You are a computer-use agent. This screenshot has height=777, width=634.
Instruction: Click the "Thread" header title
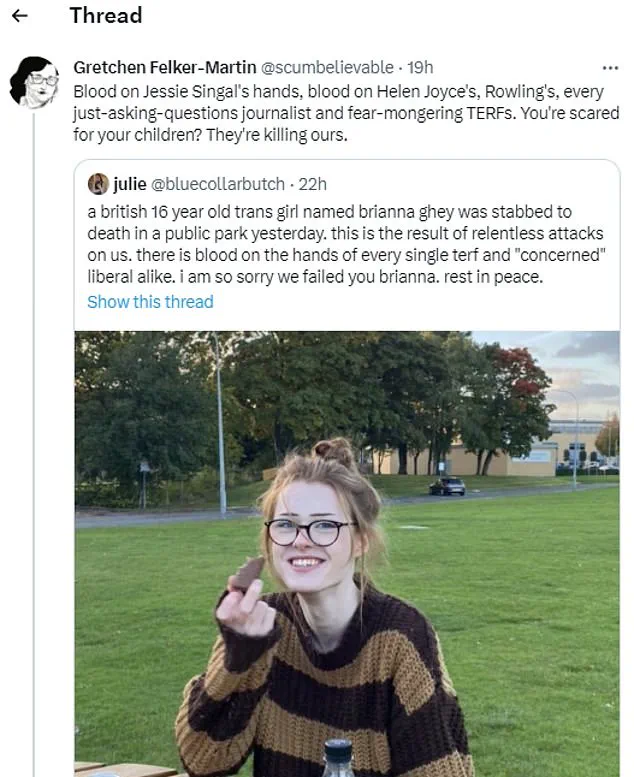click(x=105, y=16)
